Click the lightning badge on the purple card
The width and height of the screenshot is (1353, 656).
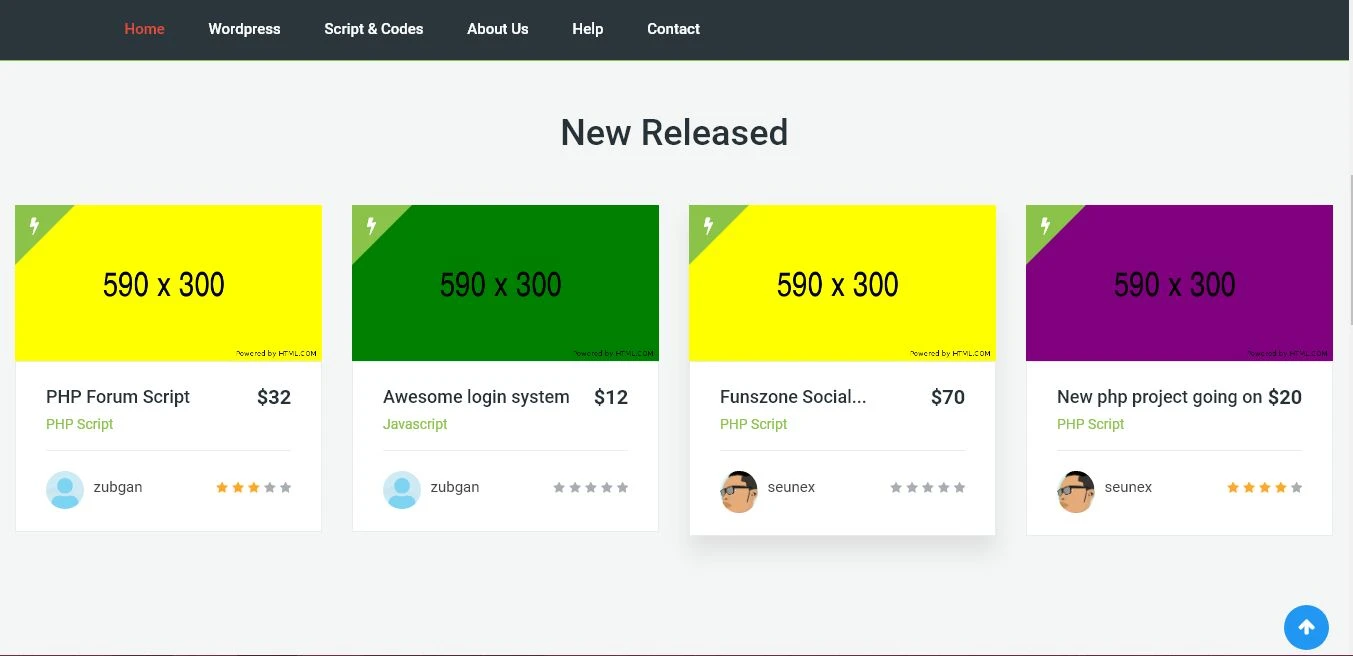tap(1045, 225)
